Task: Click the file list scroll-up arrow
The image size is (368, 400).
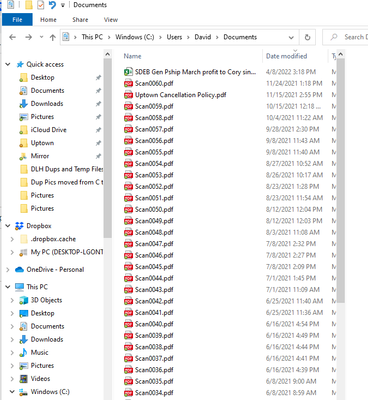Action: pos(340,54)
